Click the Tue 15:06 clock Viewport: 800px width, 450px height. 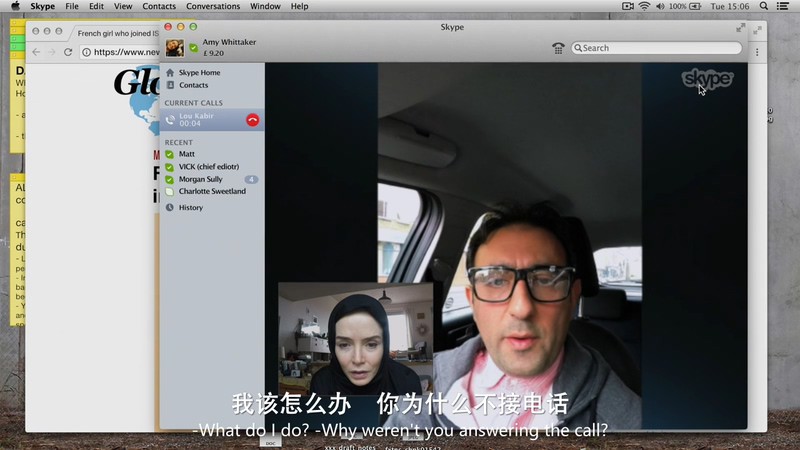[730, 6]
